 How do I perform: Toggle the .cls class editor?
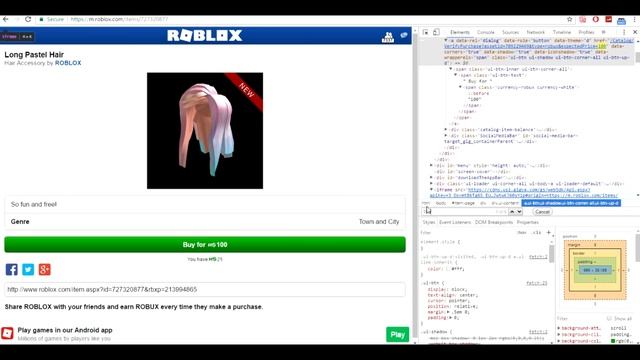536,233
